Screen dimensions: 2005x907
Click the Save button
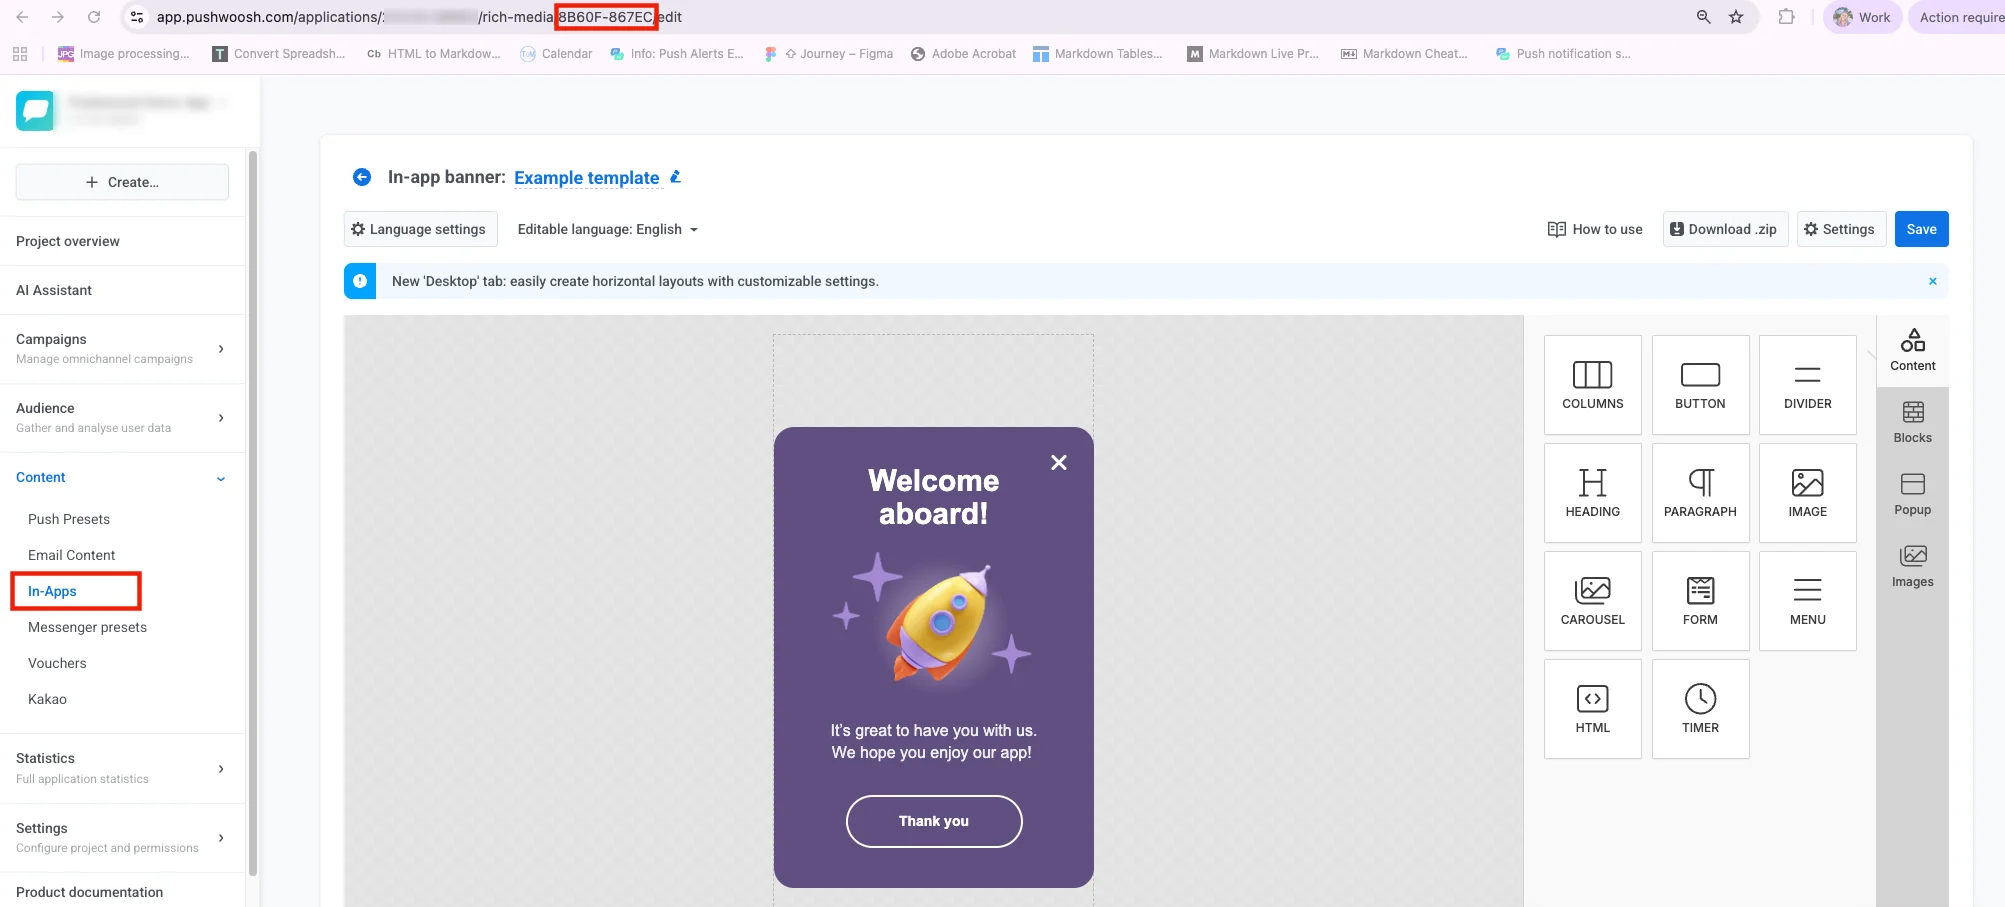click(x=1920, y=229)
